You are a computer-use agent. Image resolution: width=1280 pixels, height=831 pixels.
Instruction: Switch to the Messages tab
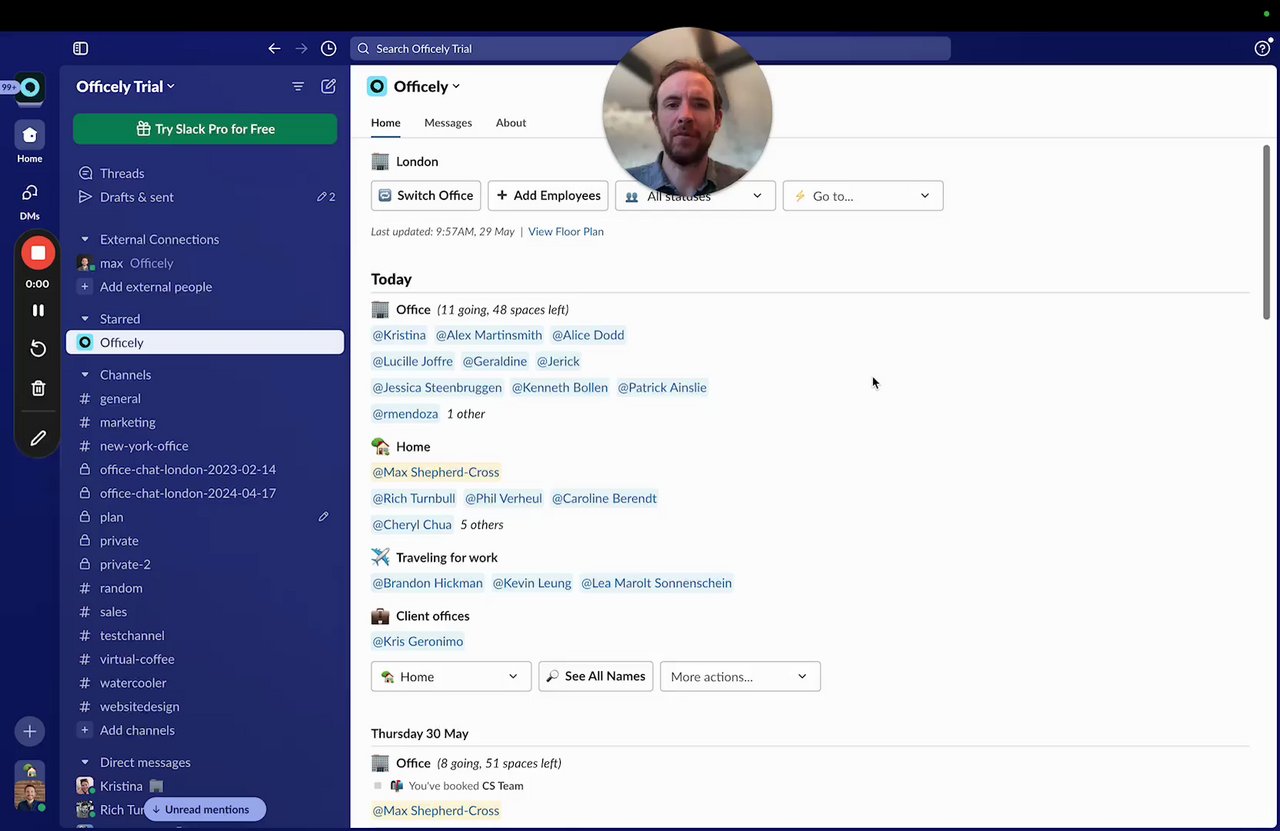[448, 123]
